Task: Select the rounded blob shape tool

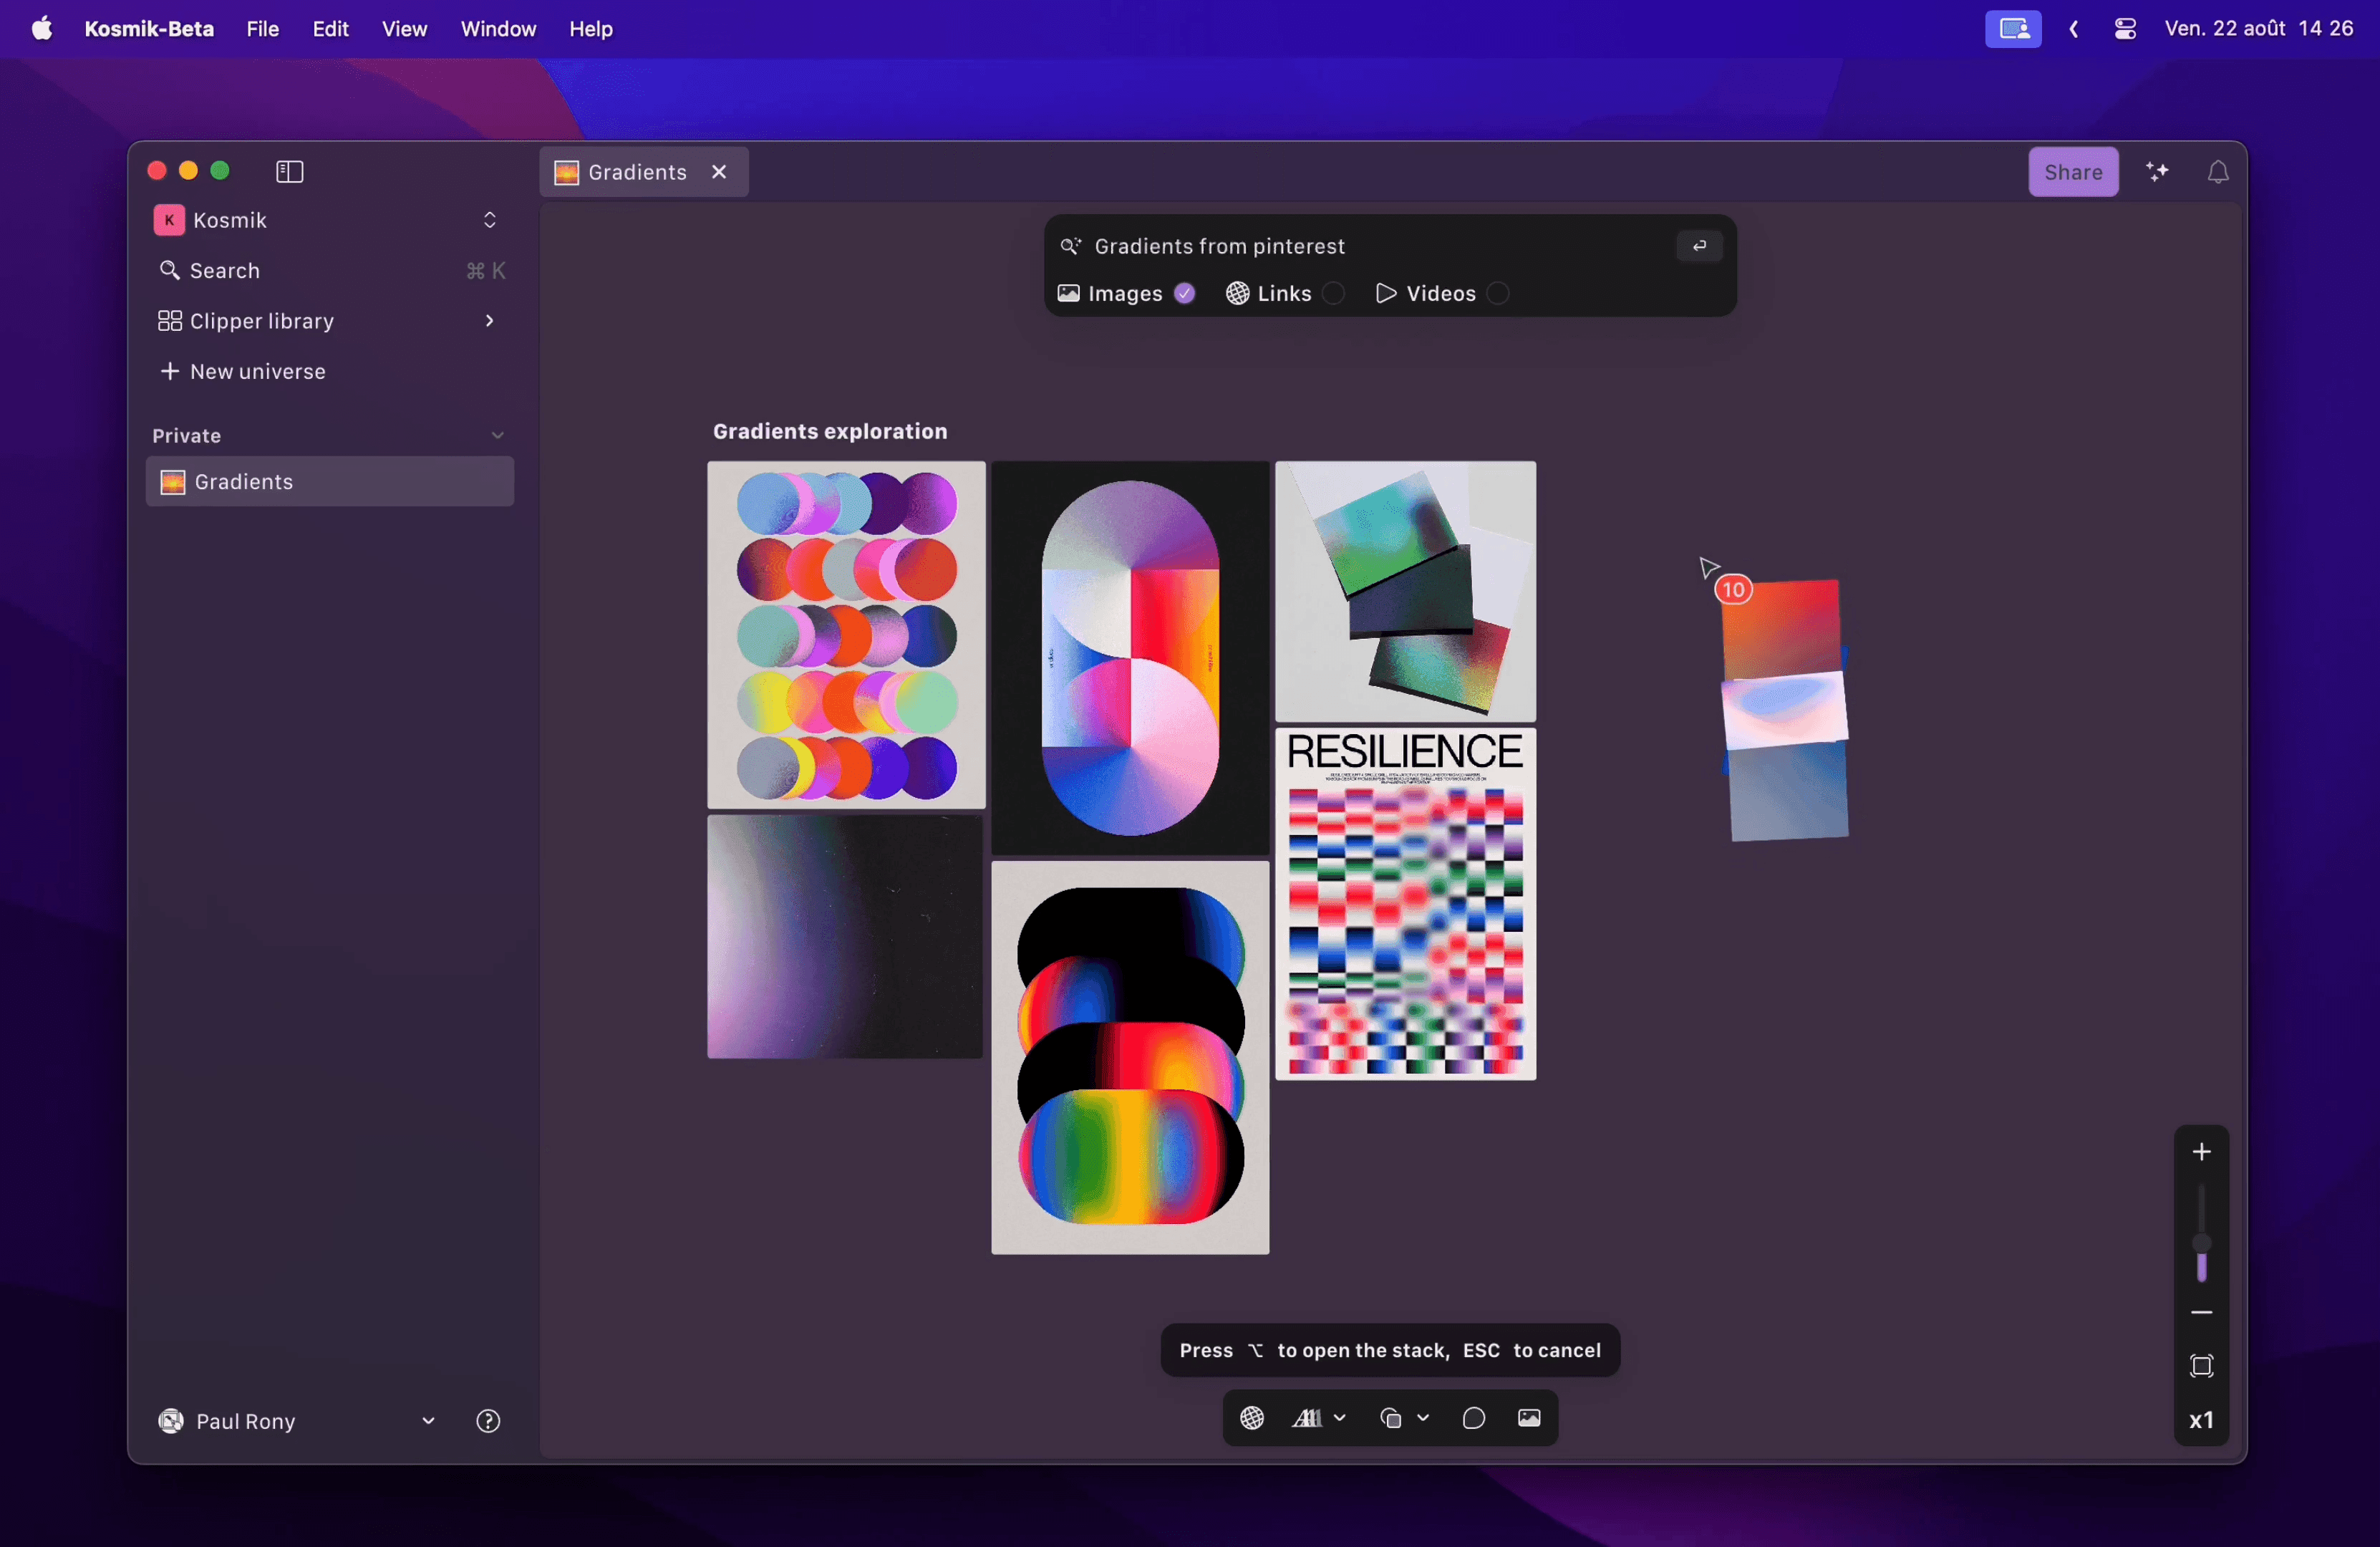Action: click(1473, 1418)
